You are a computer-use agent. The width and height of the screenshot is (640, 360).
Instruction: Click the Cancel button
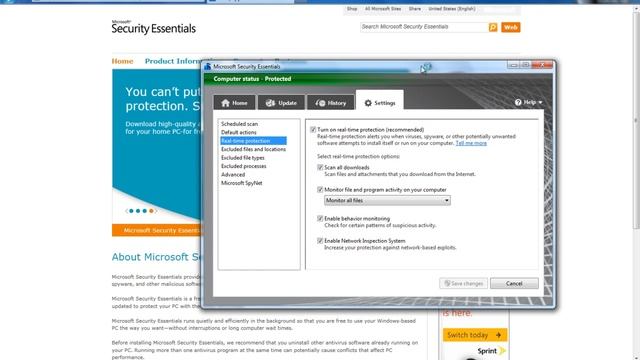[x=514, y=283]
